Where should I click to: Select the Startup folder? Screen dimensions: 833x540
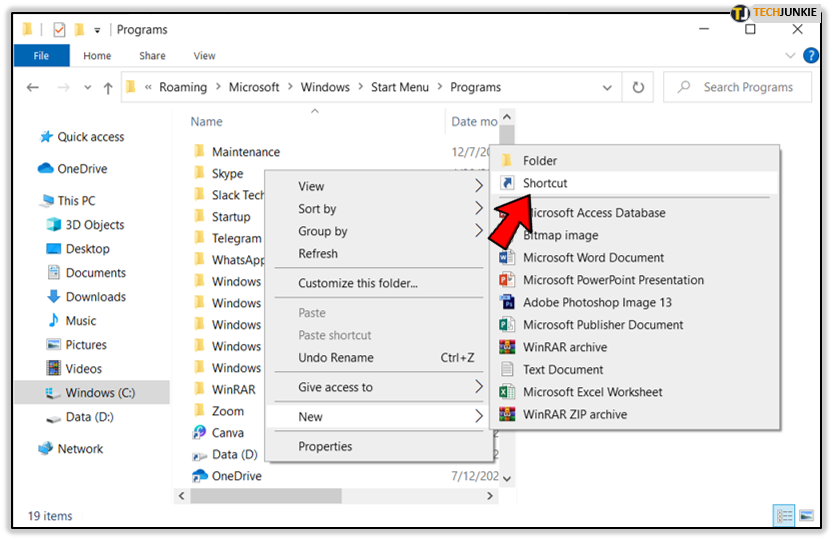222,217
